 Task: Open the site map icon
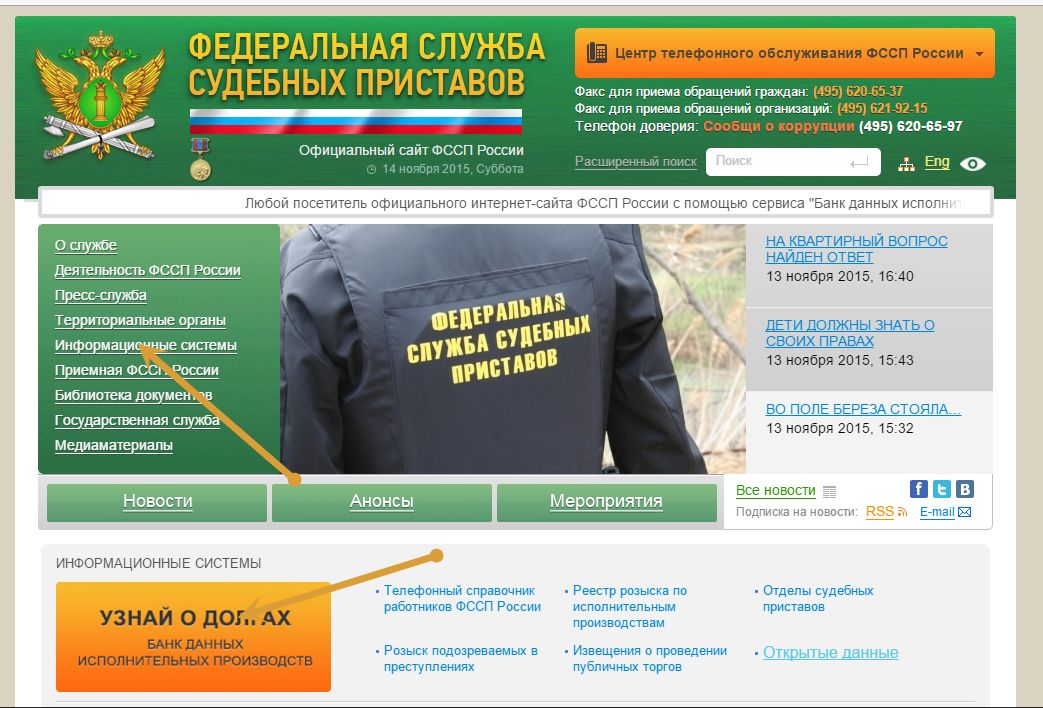pos(906,164)
